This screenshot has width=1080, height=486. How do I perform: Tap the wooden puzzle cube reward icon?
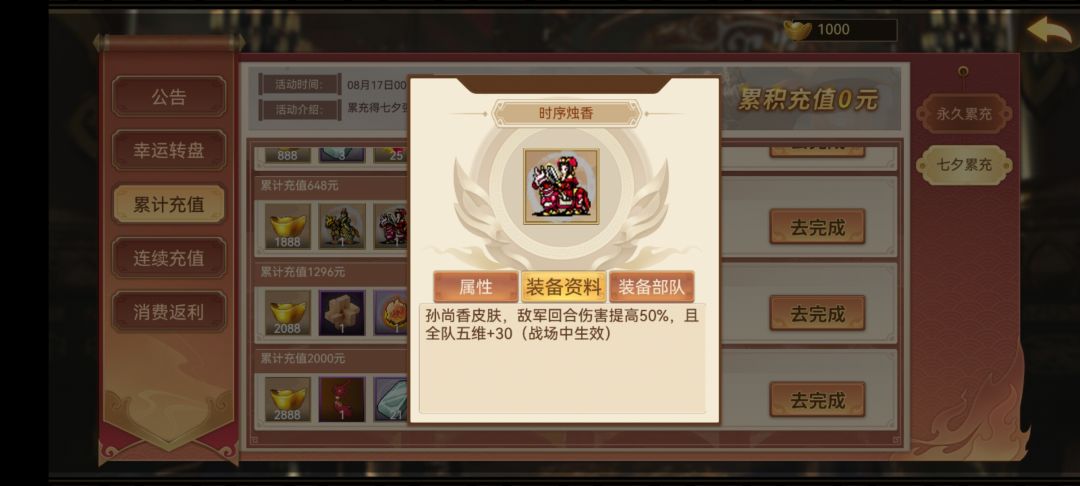pos(342,313)
